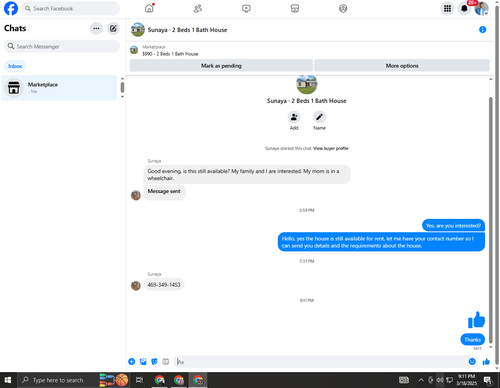Open Facebook home from the logo

point(11,8)
